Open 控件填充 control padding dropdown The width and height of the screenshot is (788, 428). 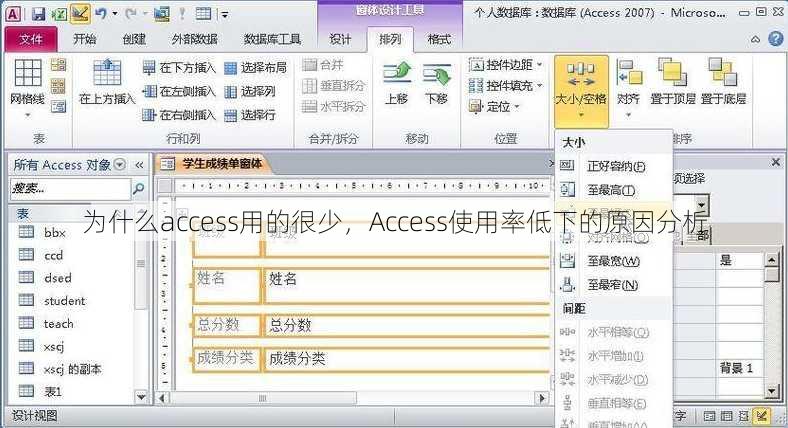[x=506, y=86]
